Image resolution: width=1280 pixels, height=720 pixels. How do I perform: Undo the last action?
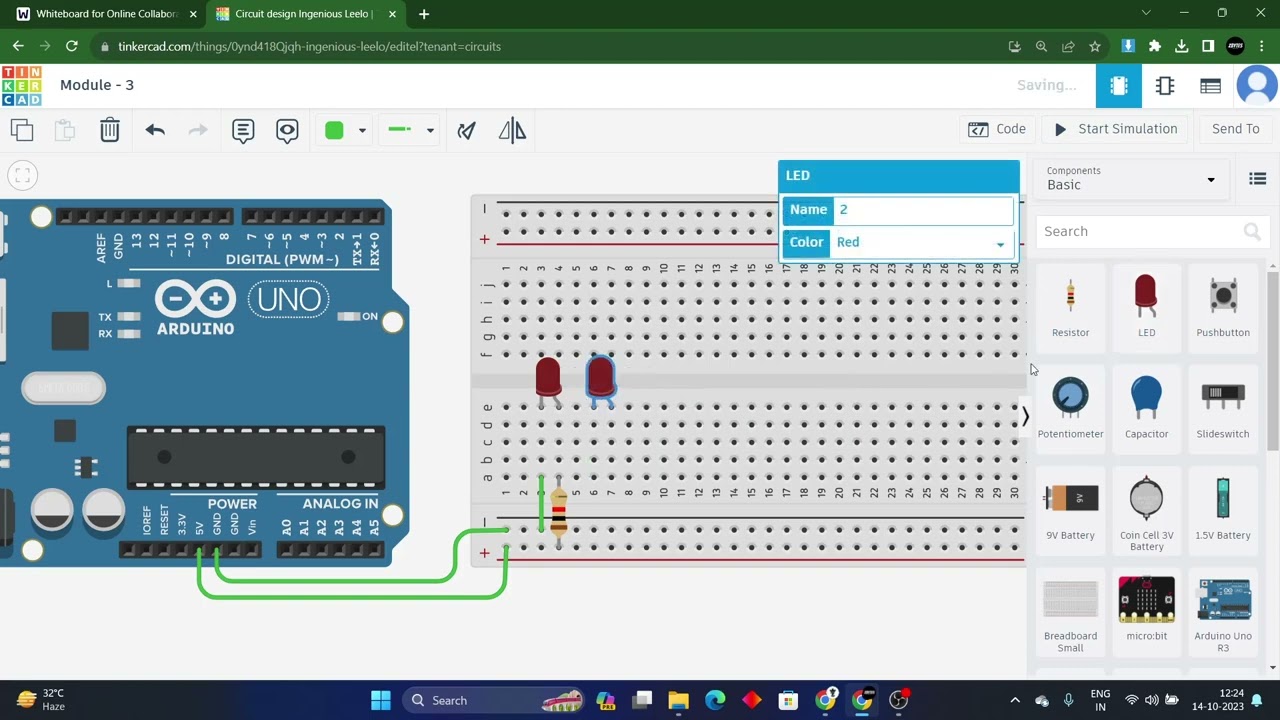click(x=155, y=130)
